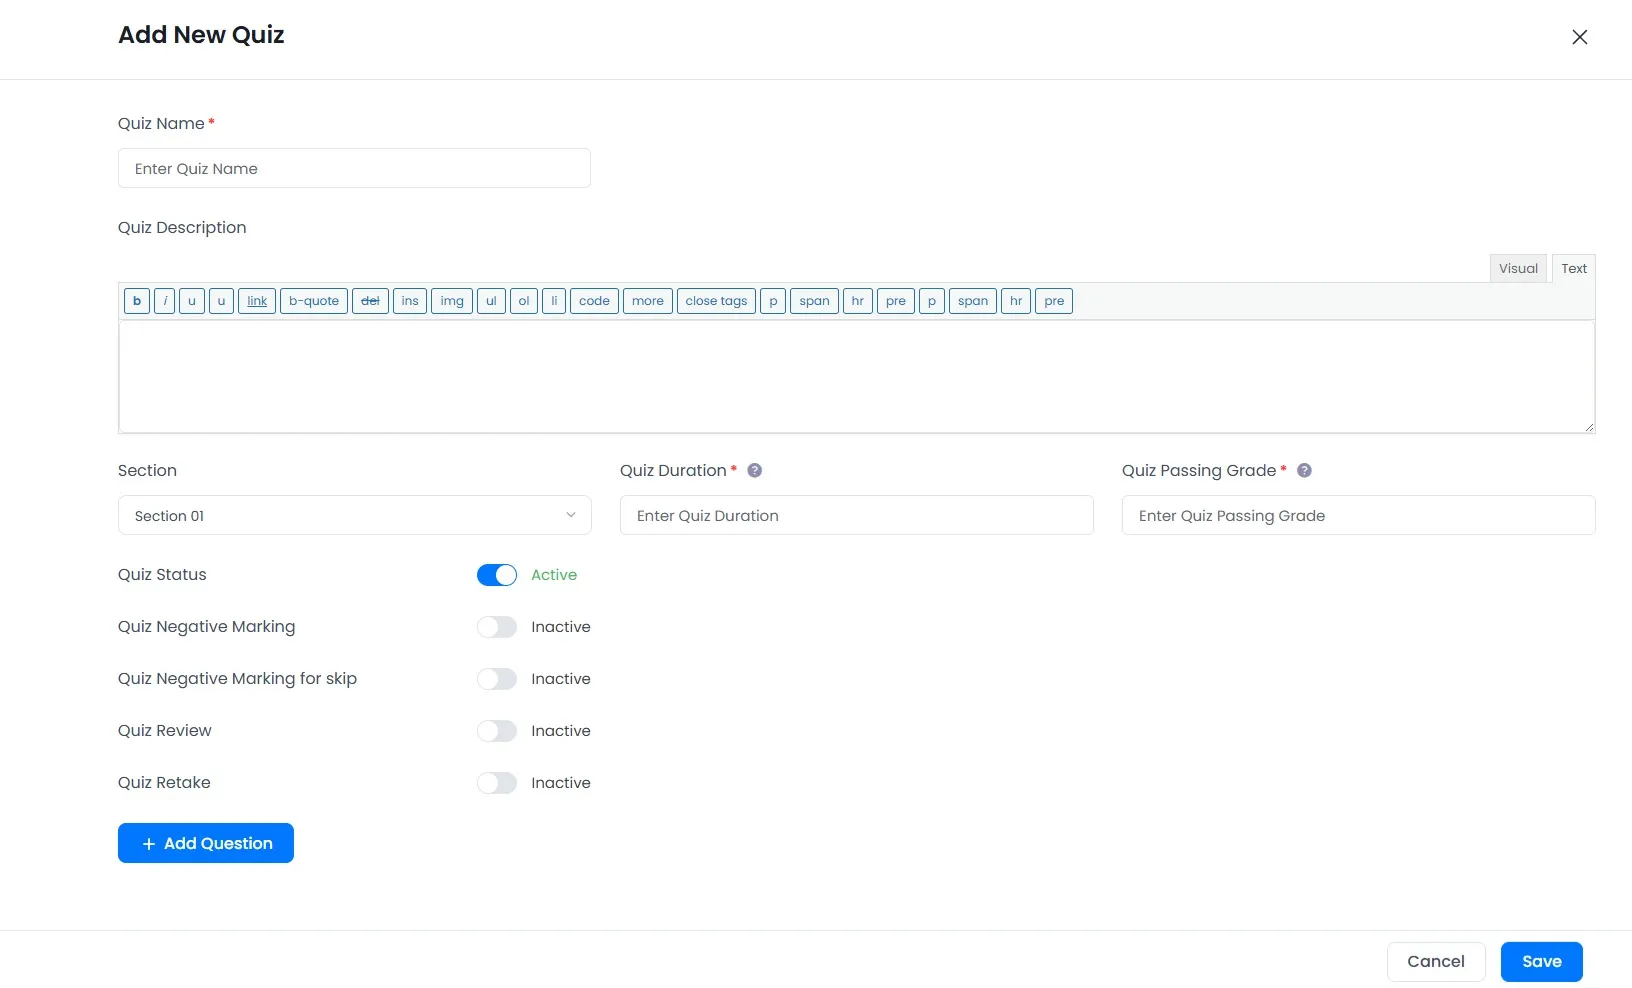
Task: Click the code toolbar button
Action: tap(594, 301)
